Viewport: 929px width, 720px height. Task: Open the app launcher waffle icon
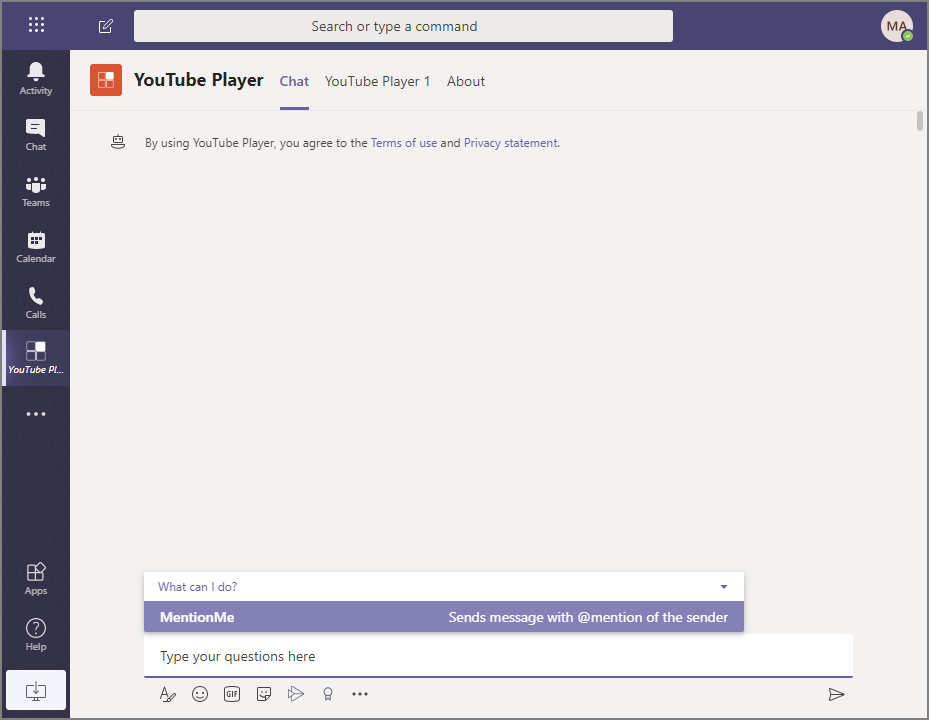click(x=36, y=25)
